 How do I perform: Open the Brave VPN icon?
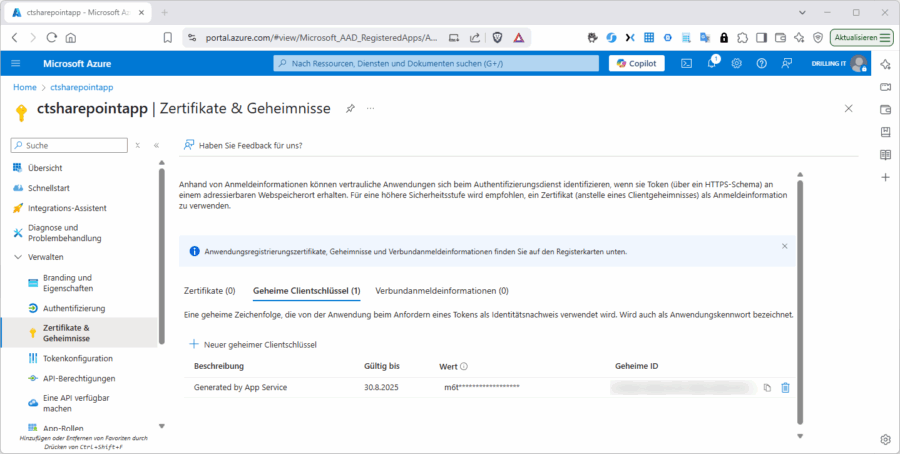(818, 38)
